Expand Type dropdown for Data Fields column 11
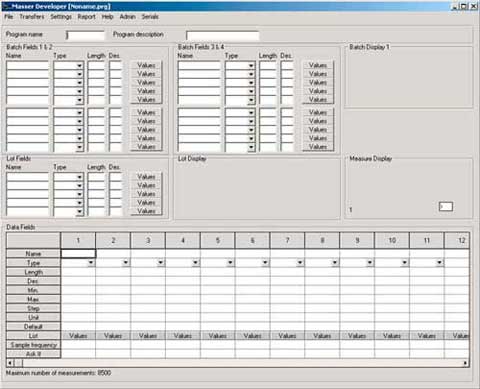Screen dimensions: 480x389 click(439, 263)
